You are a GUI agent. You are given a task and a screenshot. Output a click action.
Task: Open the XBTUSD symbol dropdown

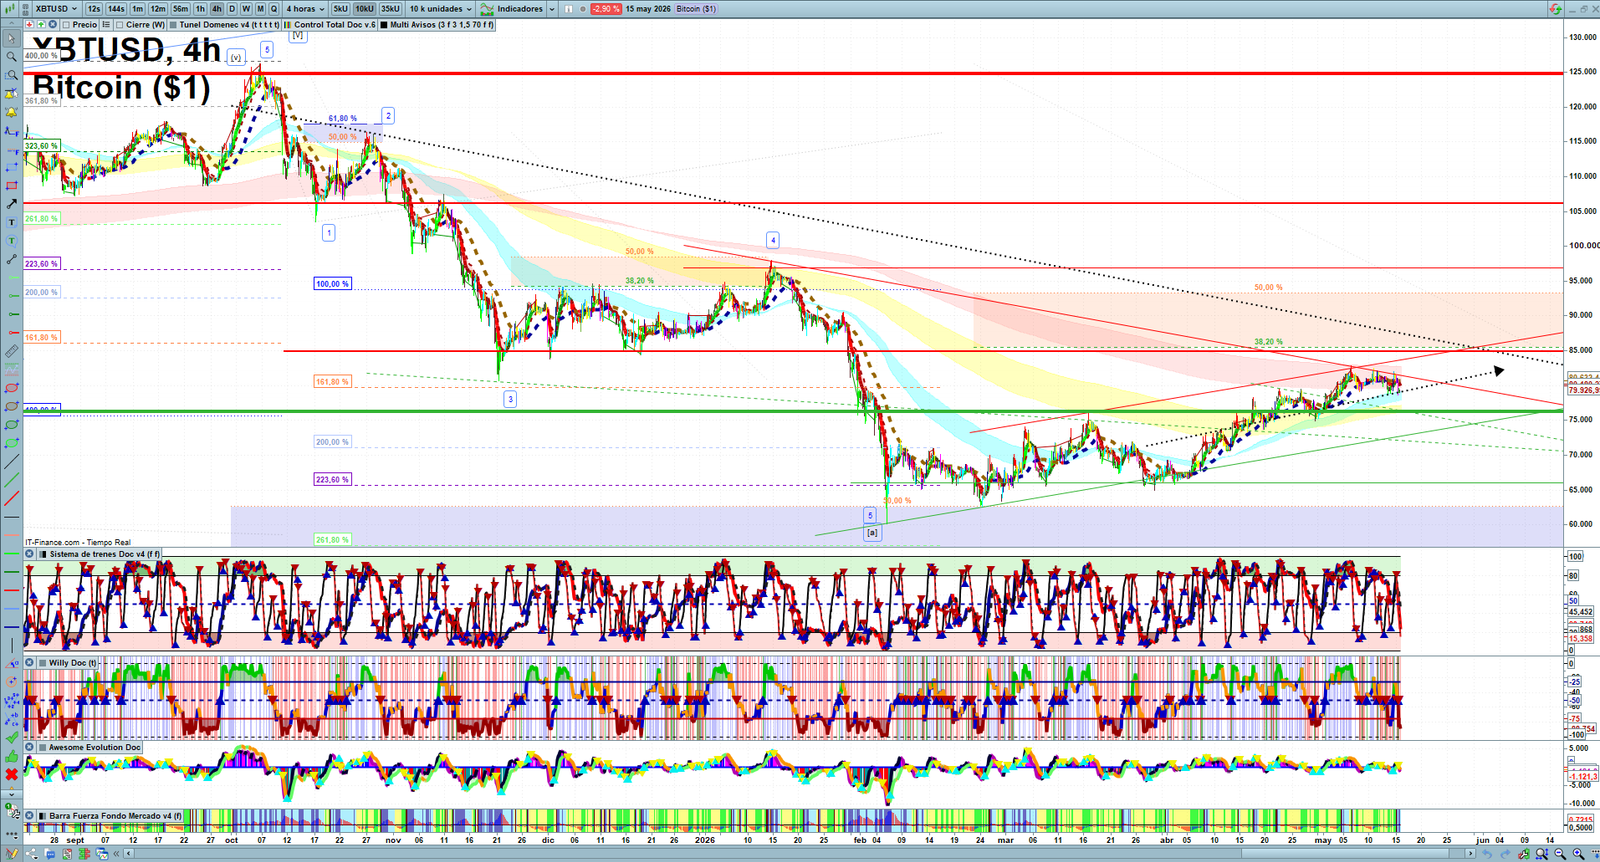(55, 9)
